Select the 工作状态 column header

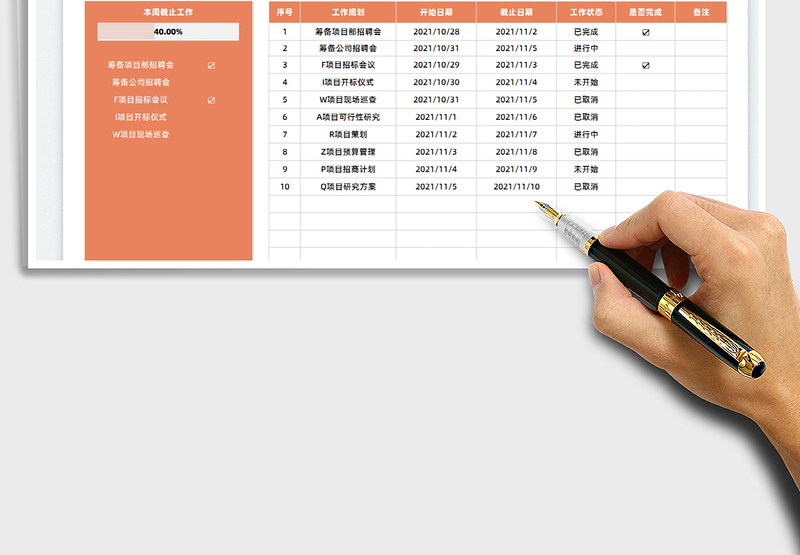click(x=586, y=13)
